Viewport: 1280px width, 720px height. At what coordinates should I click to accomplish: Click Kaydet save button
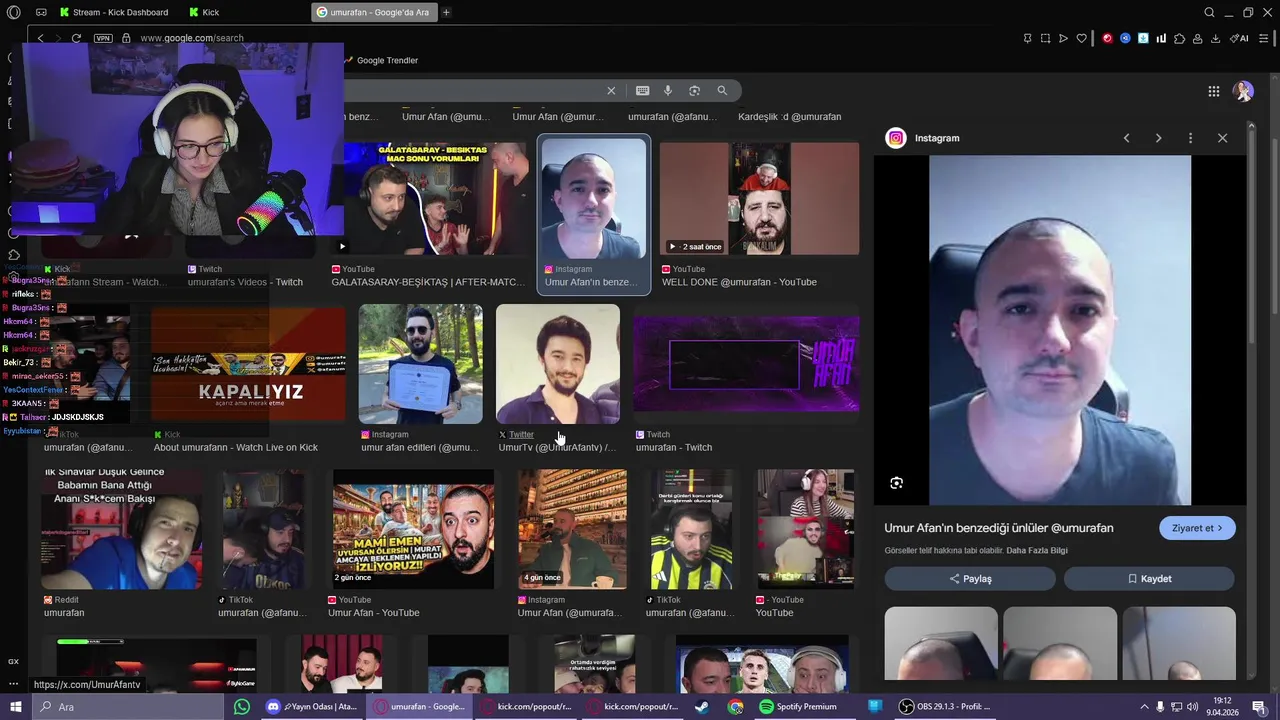(x=1149, y=579)
